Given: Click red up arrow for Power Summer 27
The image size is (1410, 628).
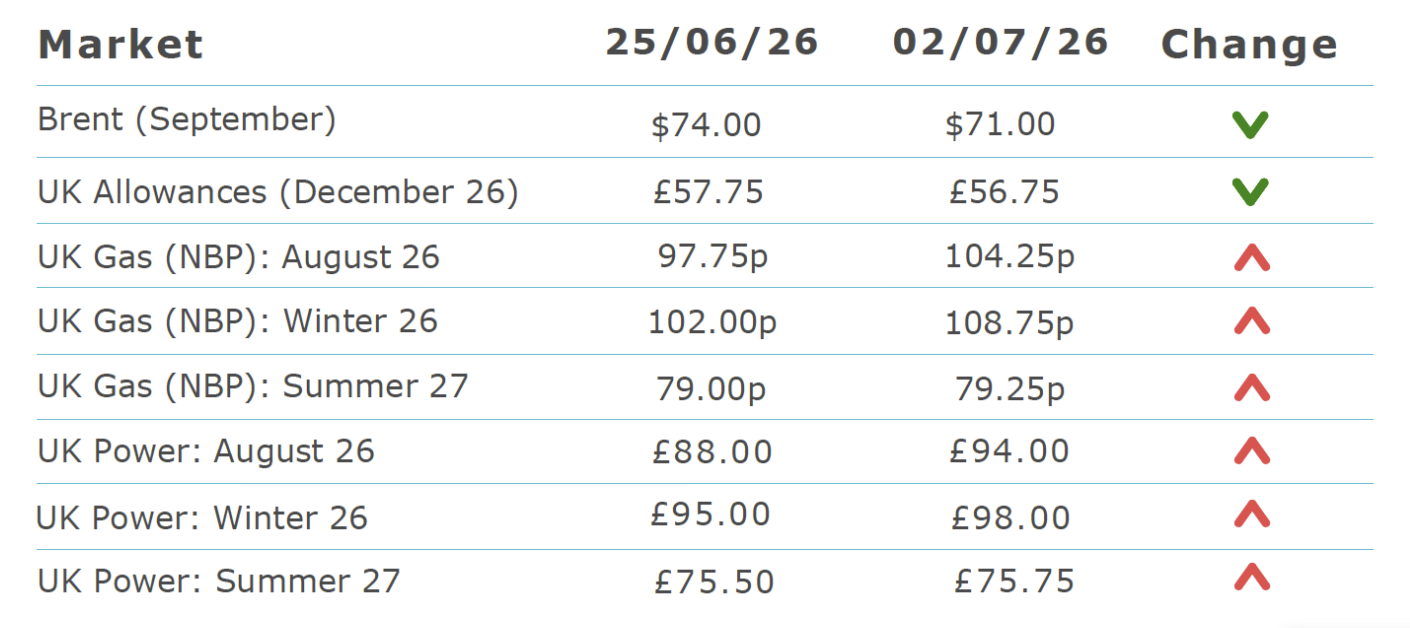Looking at the screenshot, I should coord(1251,578).
